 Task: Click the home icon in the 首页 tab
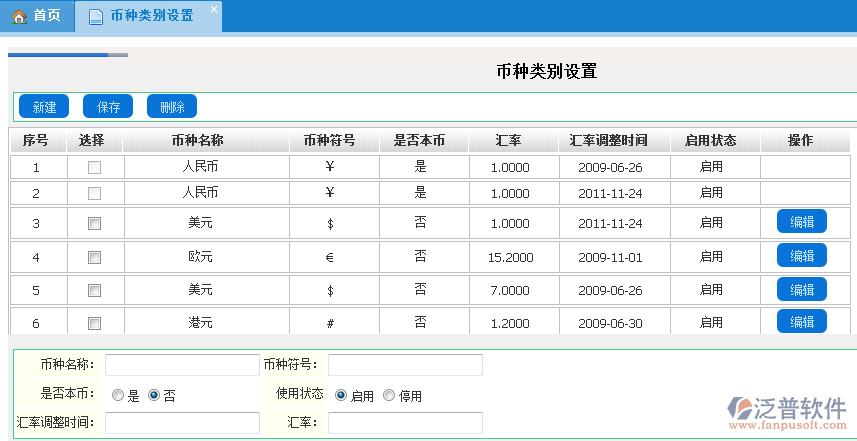tap(19, 16)
